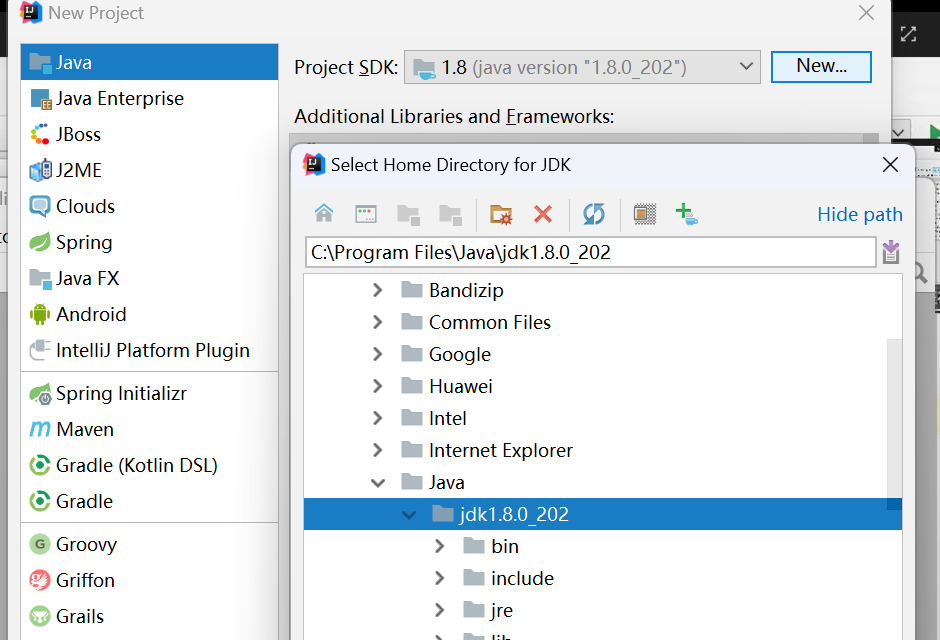
Task: Open the Project SDK combo box
Action: point(582,67)
